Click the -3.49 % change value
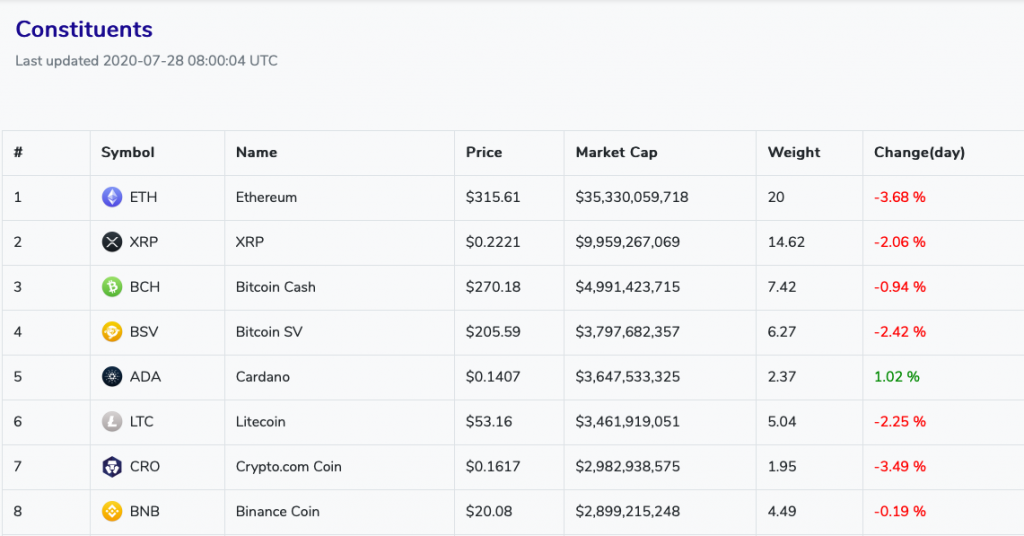 coord(900,467)
